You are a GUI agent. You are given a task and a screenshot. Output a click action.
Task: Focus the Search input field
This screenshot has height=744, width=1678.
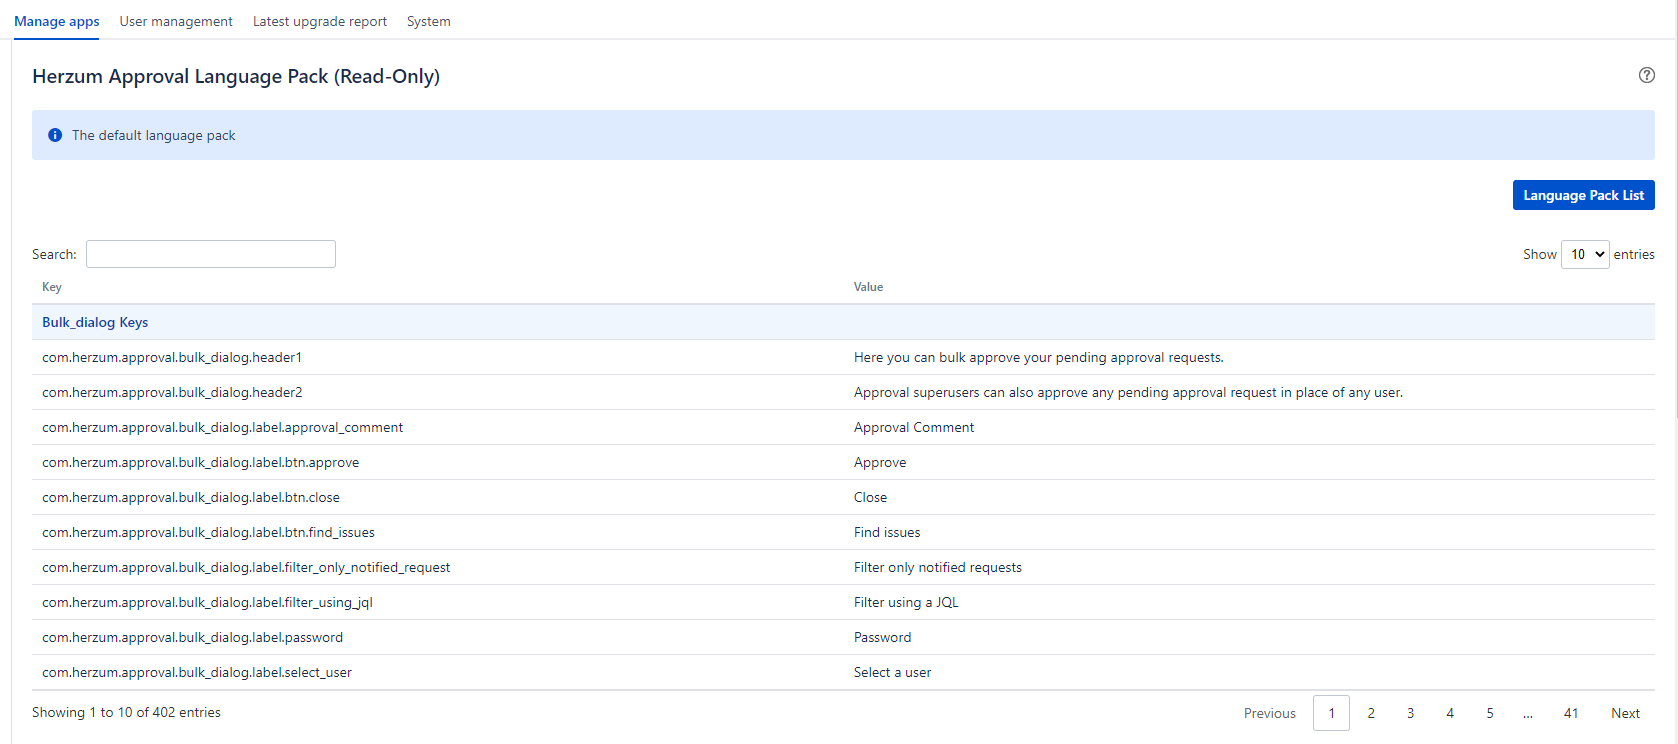coord(211,254)
